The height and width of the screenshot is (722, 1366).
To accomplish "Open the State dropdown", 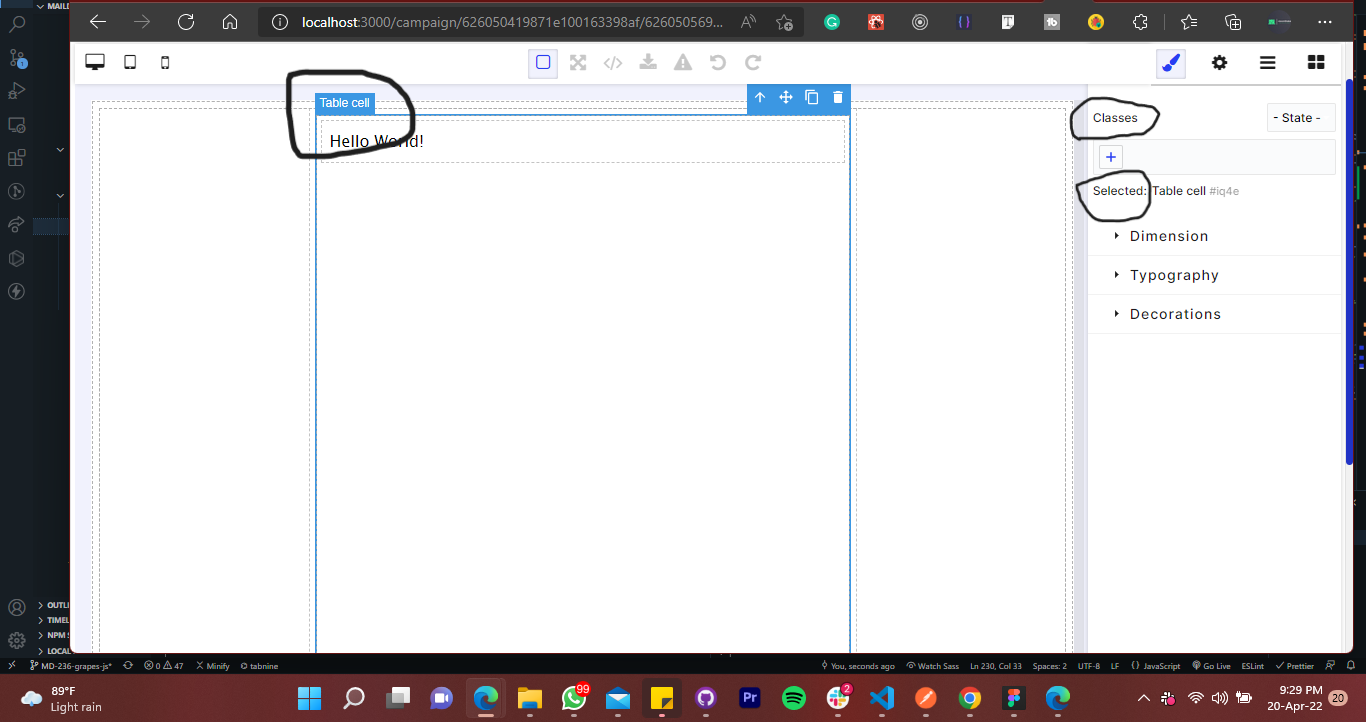I will tap(1301, 118).
